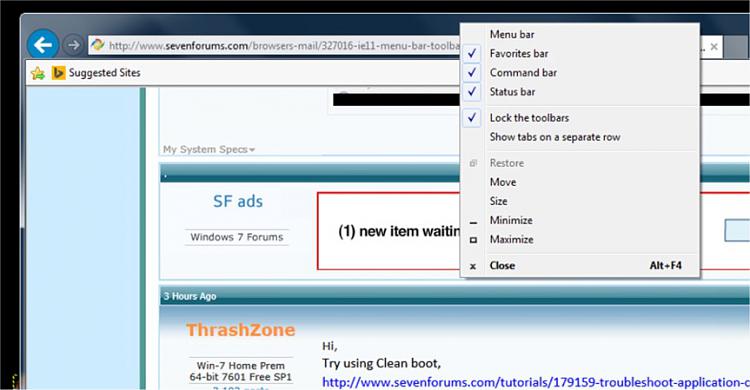Select Minimize in the context menu

(x=580, y=221)
